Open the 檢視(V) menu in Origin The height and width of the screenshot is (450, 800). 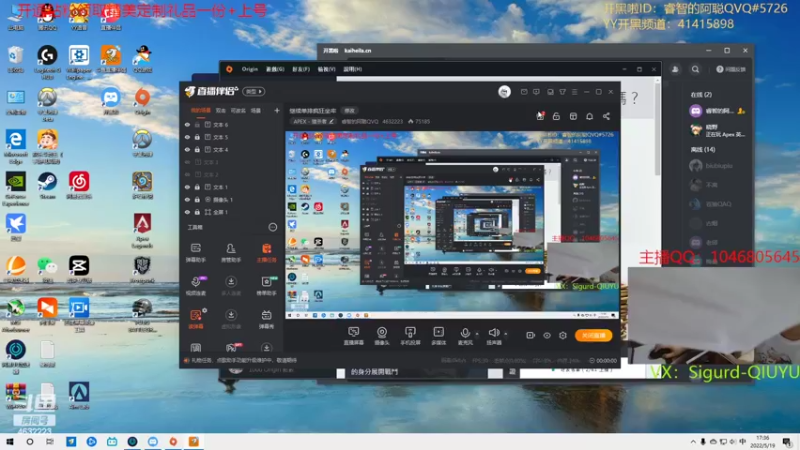pyautogui.click(x=327, y=69)
